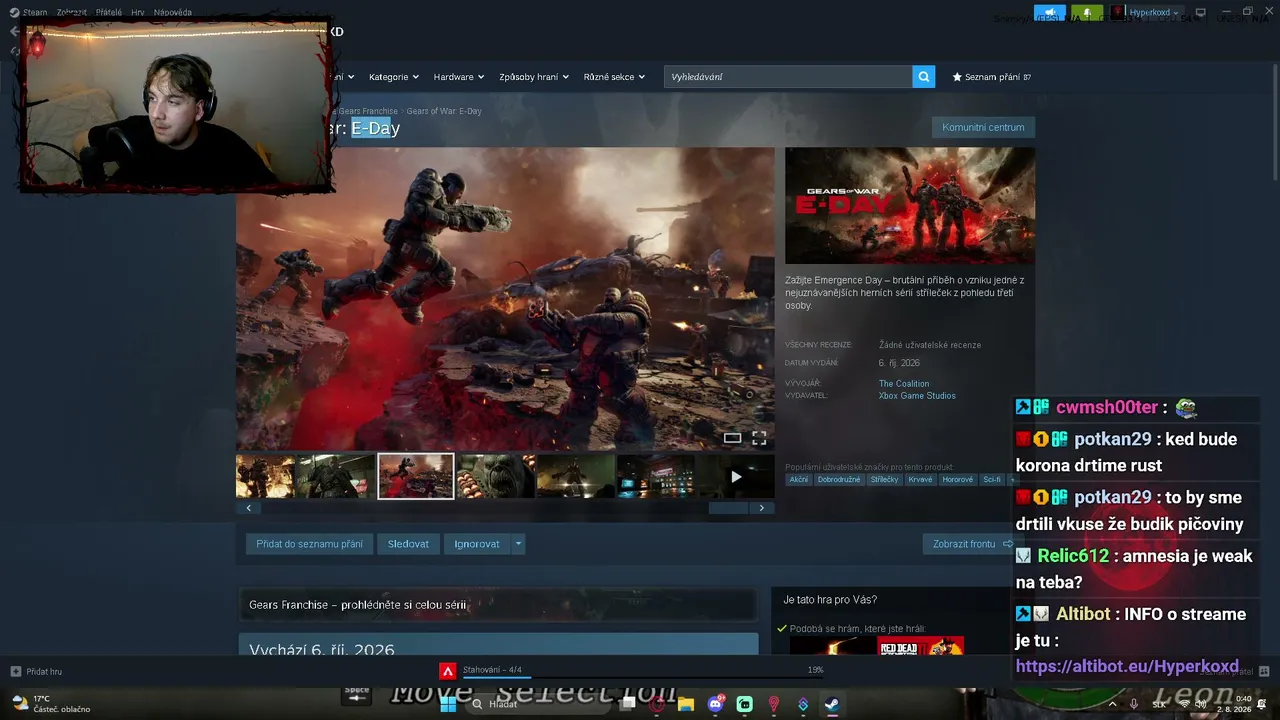1280x720 pixels.
Task: Open the Gears of War E-Day capsule image
Action: coord(910,206)
